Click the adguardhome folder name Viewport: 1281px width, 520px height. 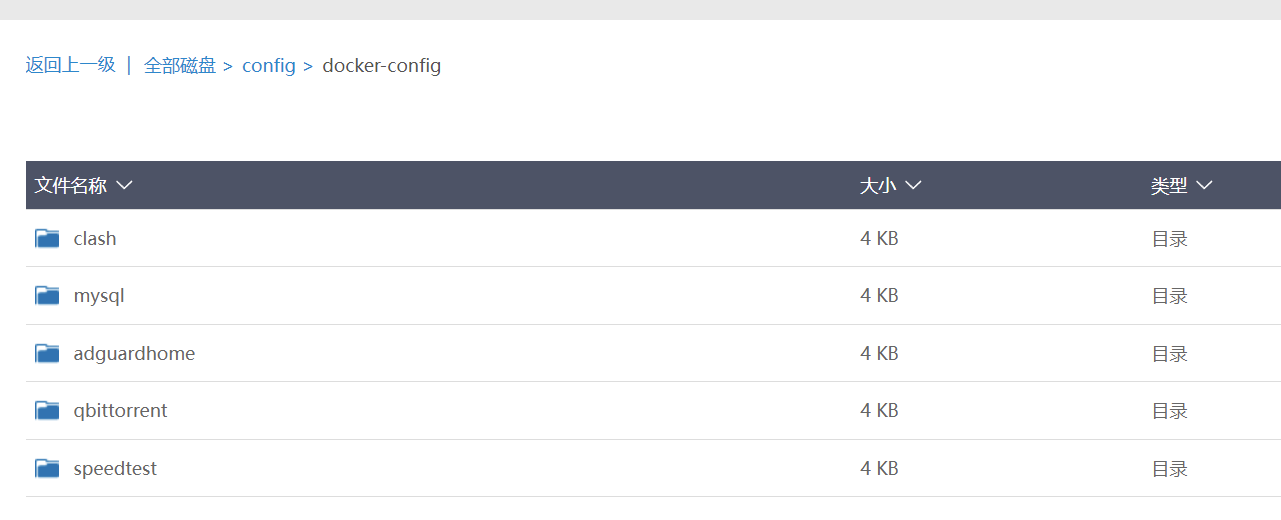[134, 354]
